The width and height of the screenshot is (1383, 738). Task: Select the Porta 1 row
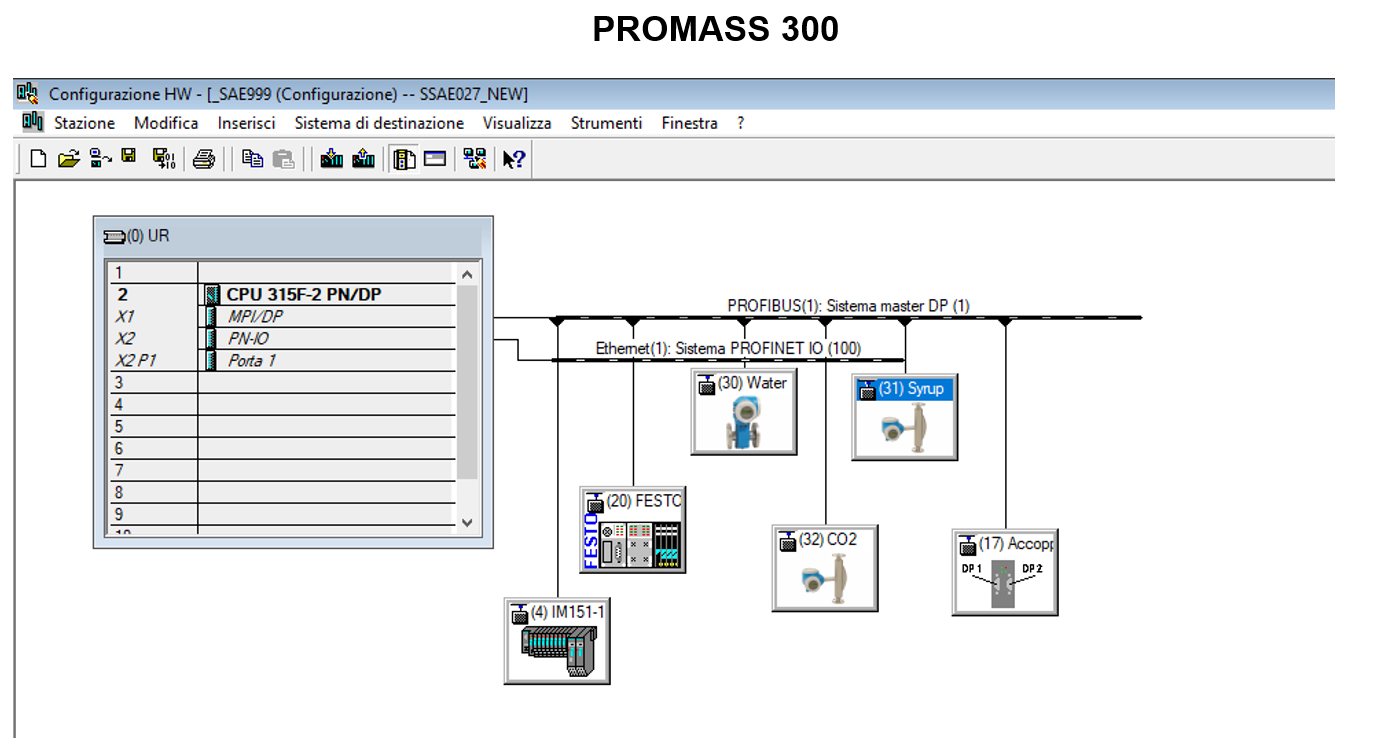click(282, 360)
